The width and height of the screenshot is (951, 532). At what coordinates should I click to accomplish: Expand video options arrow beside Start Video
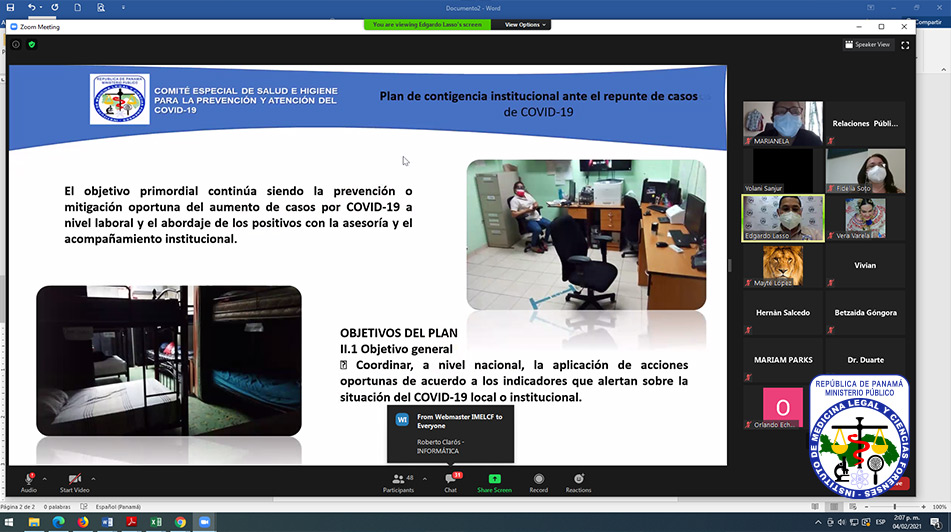pos(93,479)
